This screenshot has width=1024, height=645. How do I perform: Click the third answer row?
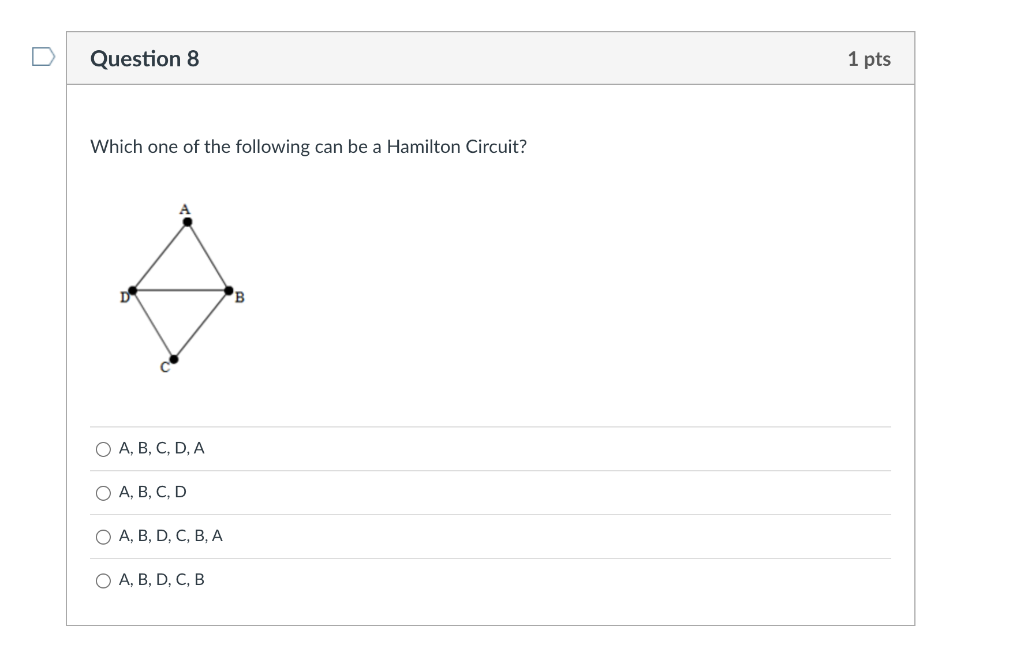point(490,536)
